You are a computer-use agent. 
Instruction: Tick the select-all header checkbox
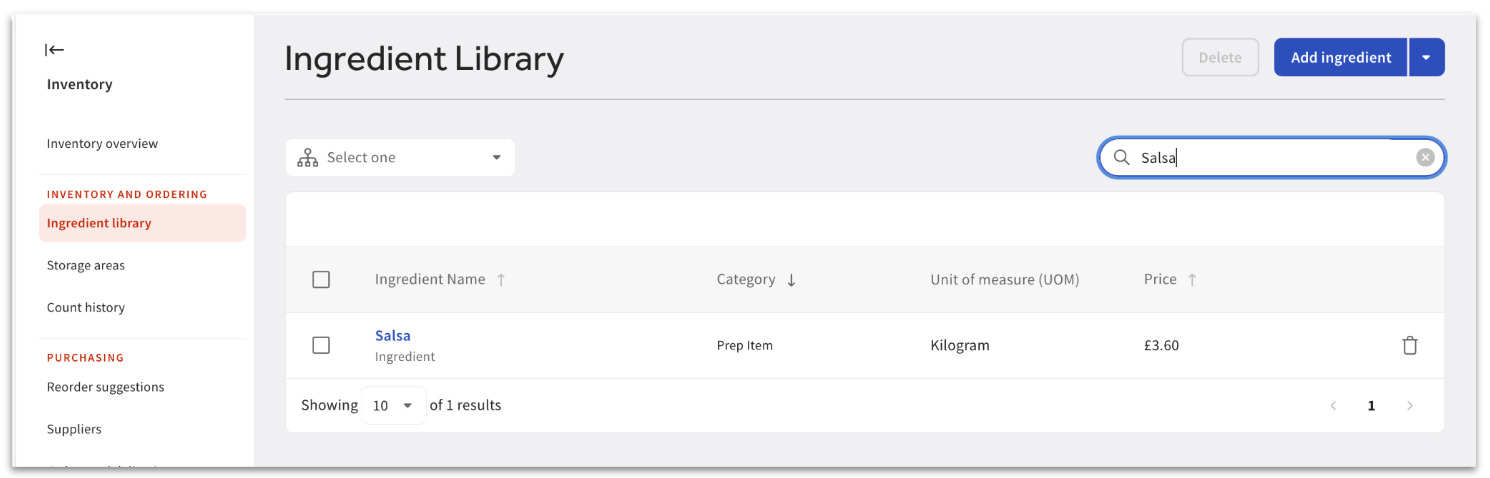321,280
